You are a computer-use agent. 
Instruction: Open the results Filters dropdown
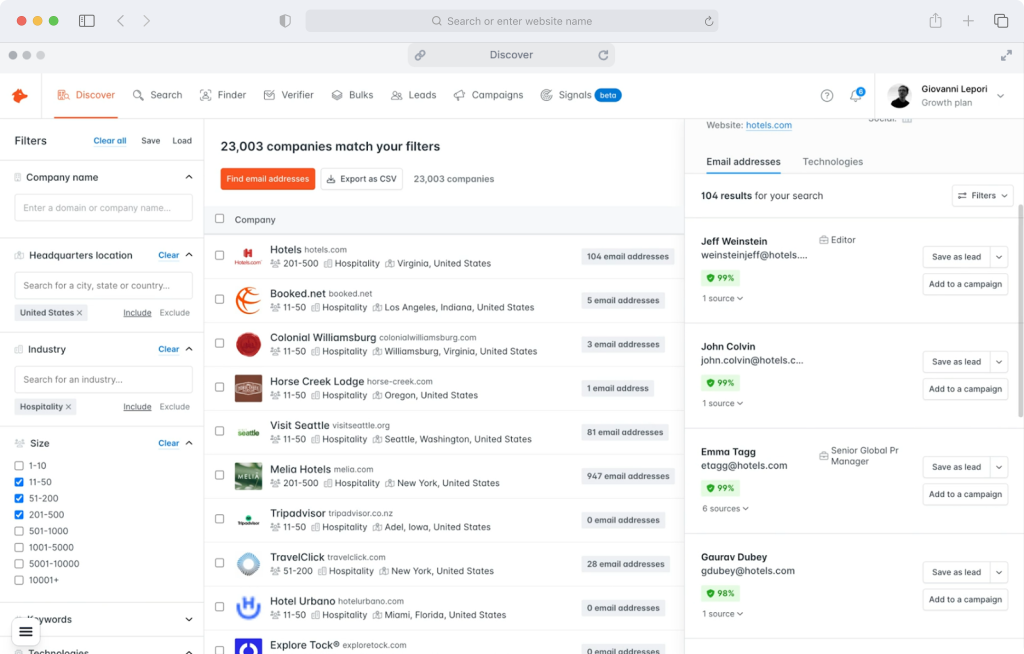982,195
